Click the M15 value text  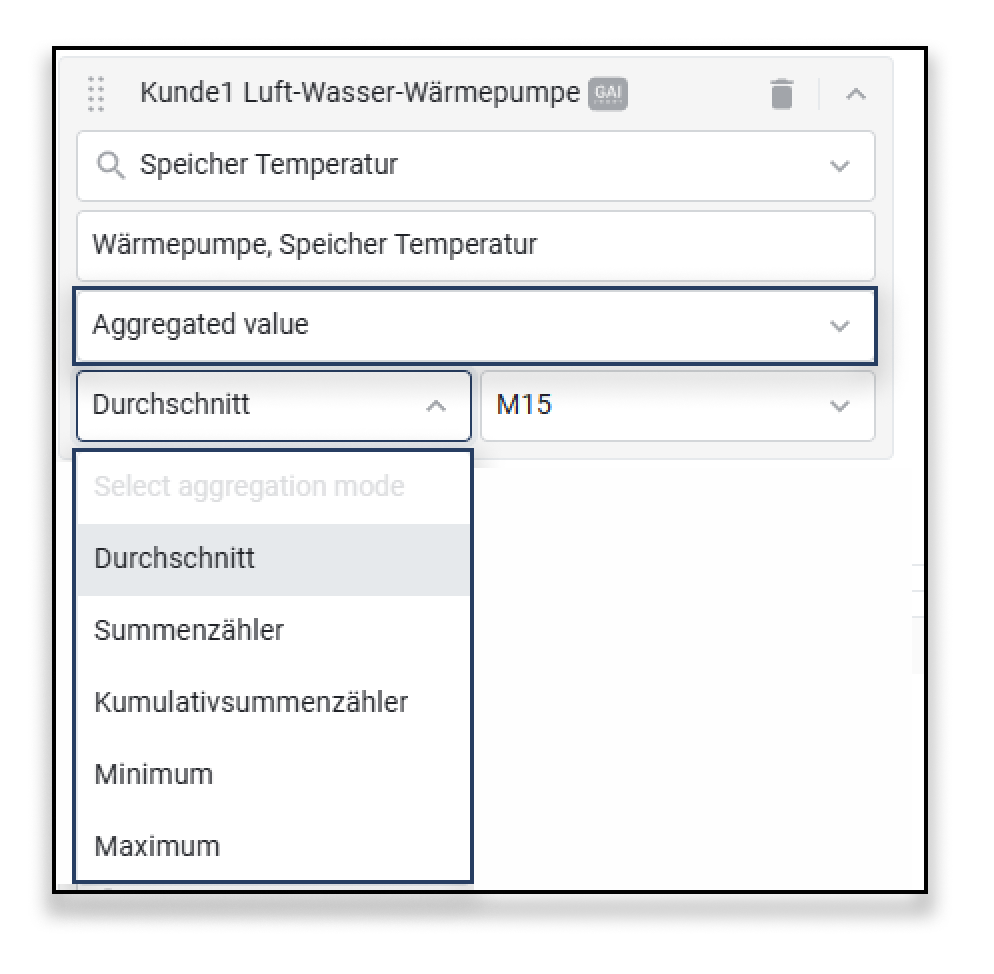(x=524, y=405)
